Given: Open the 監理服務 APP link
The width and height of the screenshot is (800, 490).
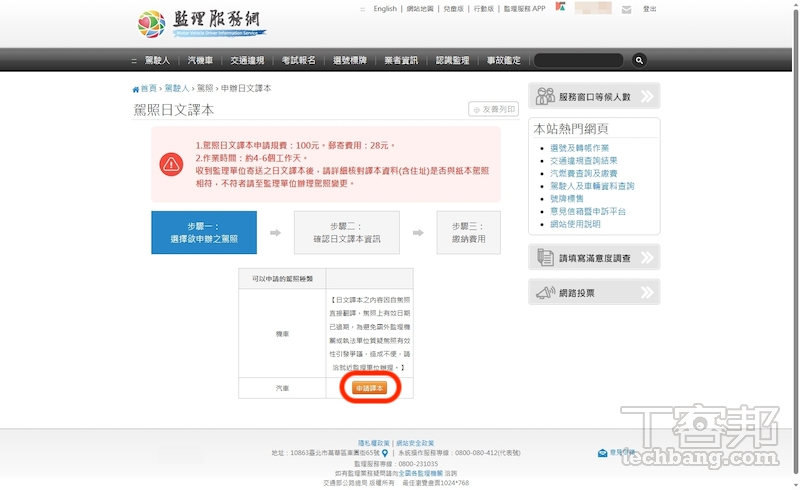Looking at the screenshot, I should (x=524, y=9).
